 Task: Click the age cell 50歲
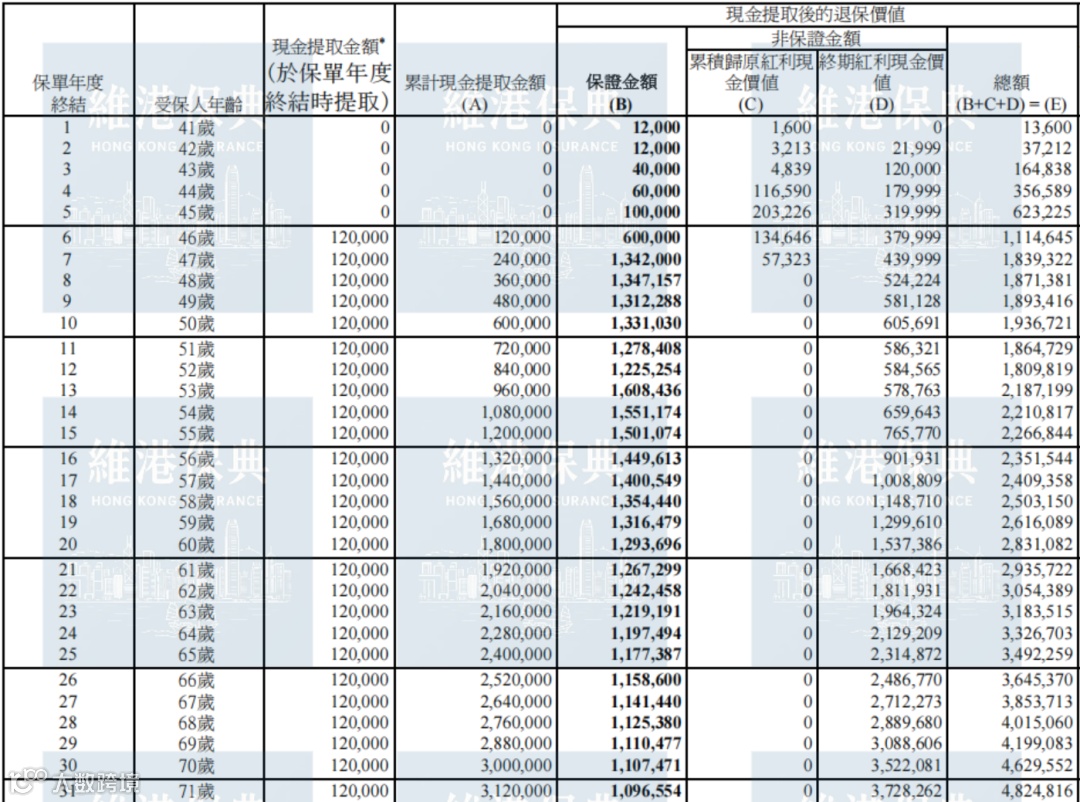pos(196,323)
